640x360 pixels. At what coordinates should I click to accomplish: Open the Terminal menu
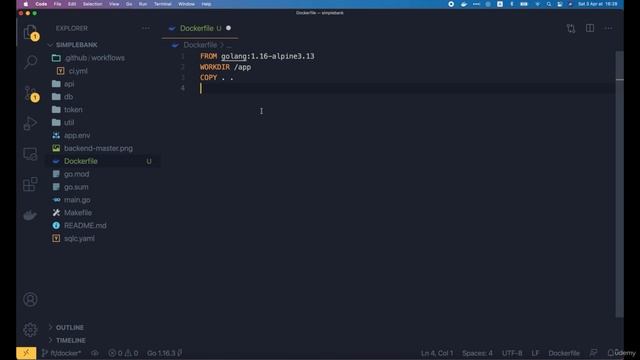(162, 4)
